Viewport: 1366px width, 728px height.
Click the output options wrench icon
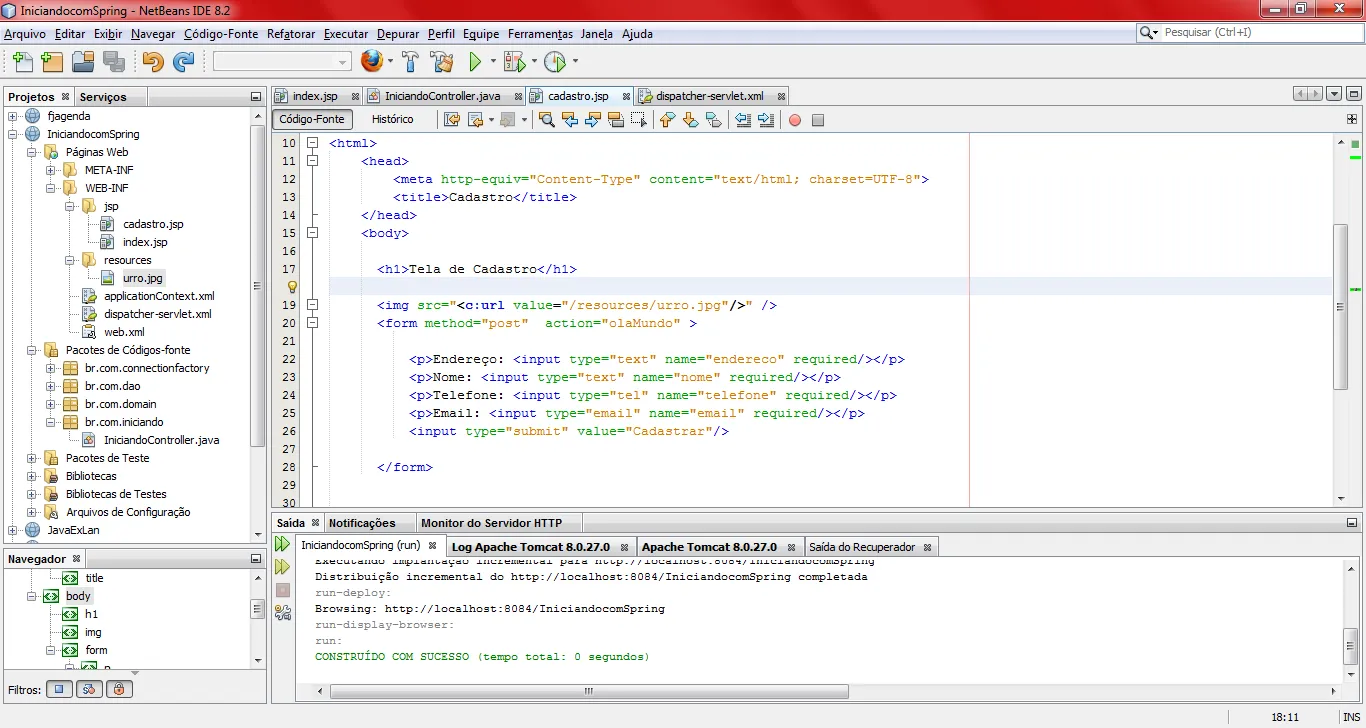[283, 612]
